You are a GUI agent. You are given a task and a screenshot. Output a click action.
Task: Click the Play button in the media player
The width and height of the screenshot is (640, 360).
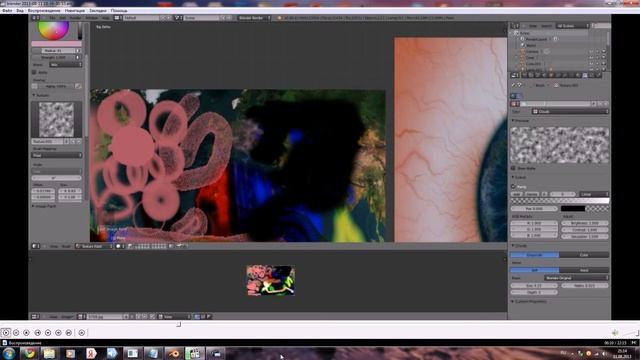pos(6,333)
